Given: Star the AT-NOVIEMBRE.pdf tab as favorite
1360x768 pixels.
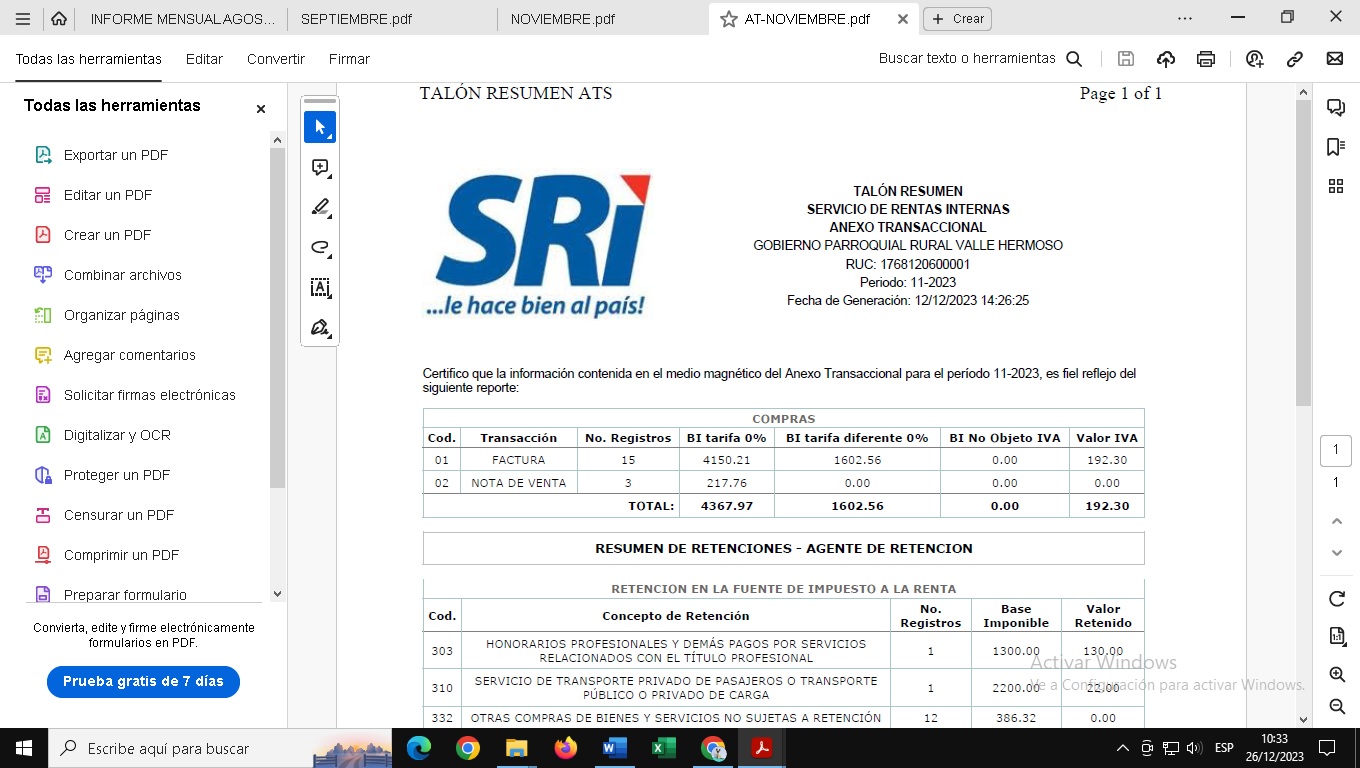Looking at the screenshot, I should [728, 19].
